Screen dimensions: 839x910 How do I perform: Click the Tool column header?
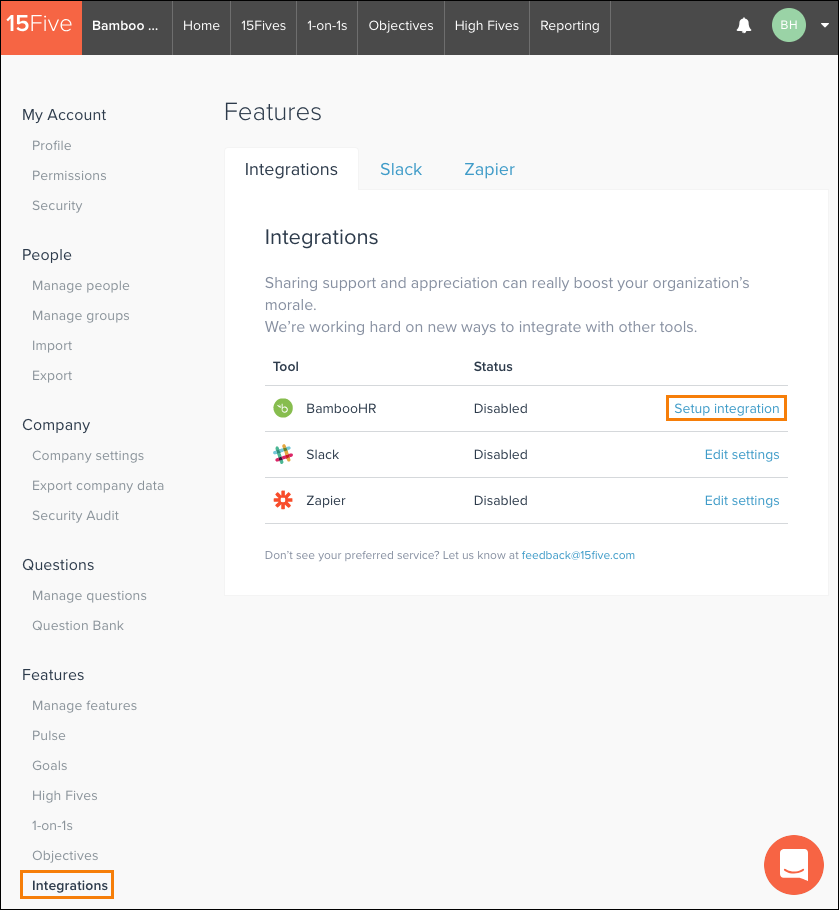285,367
